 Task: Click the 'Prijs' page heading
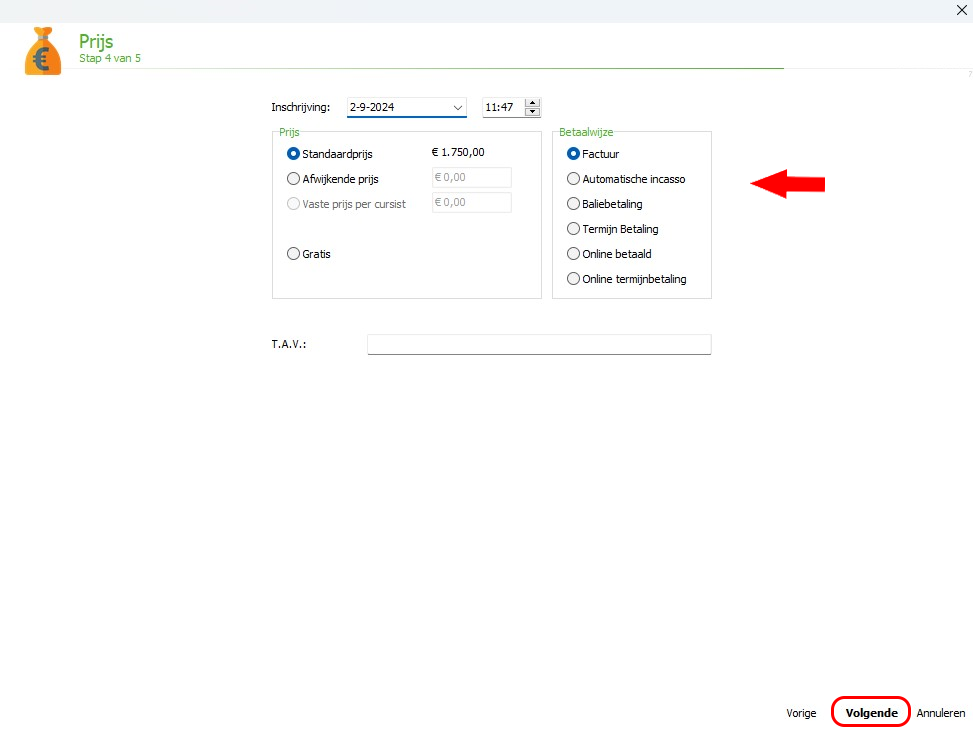coord(96,41)
